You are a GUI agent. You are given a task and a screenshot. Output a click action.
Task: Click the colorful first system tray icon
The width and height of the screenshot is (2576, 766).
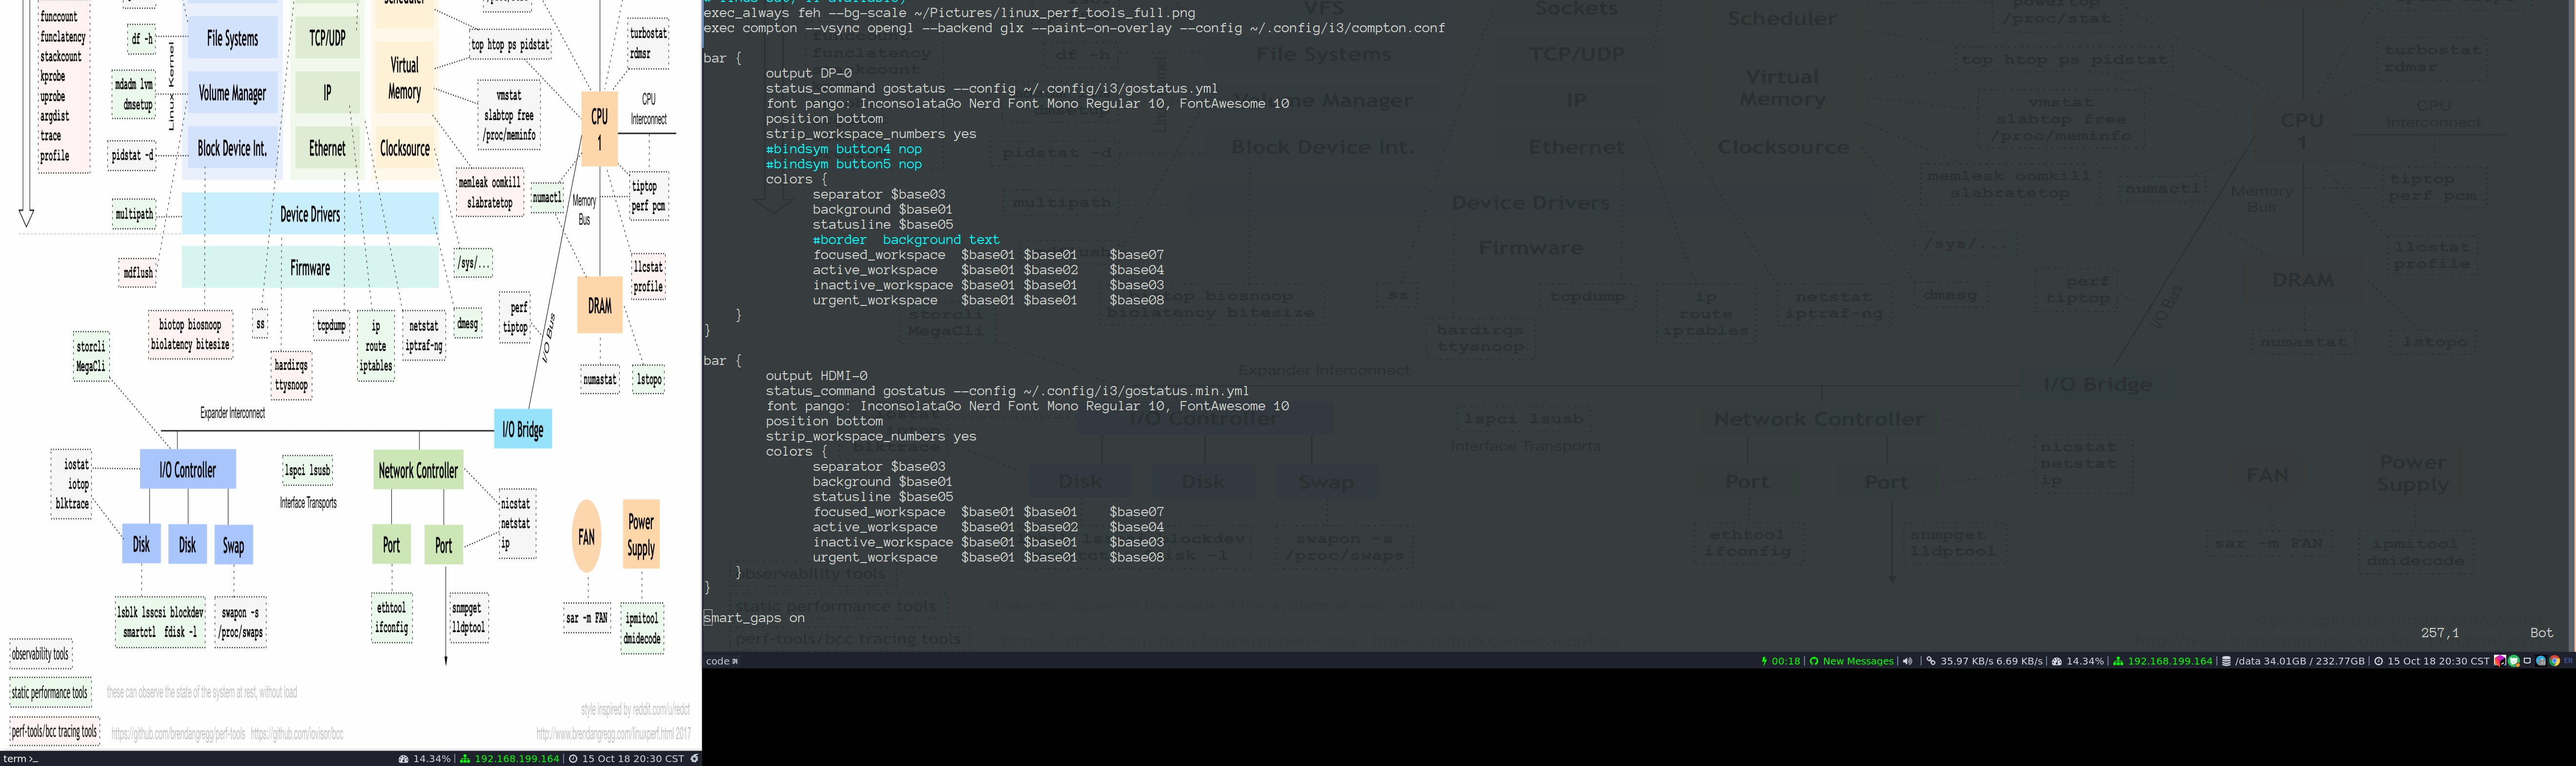[x=2500, y=661]
